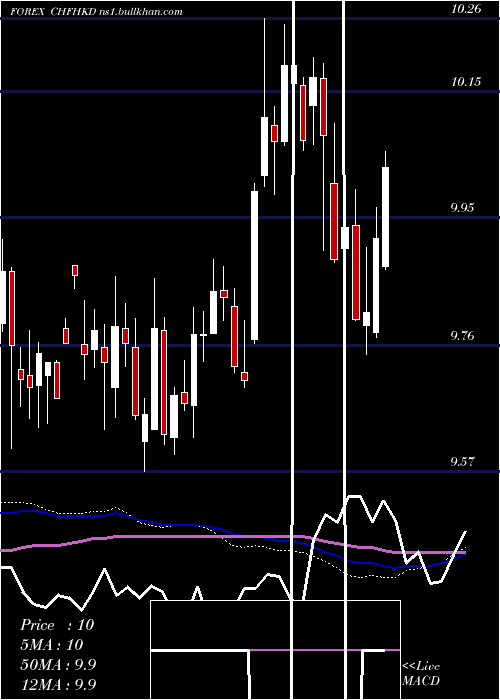Viewport: 500px width, 700px height.
Task: Click the '50MA : 9.9' readout
Action: pos(58,664)
